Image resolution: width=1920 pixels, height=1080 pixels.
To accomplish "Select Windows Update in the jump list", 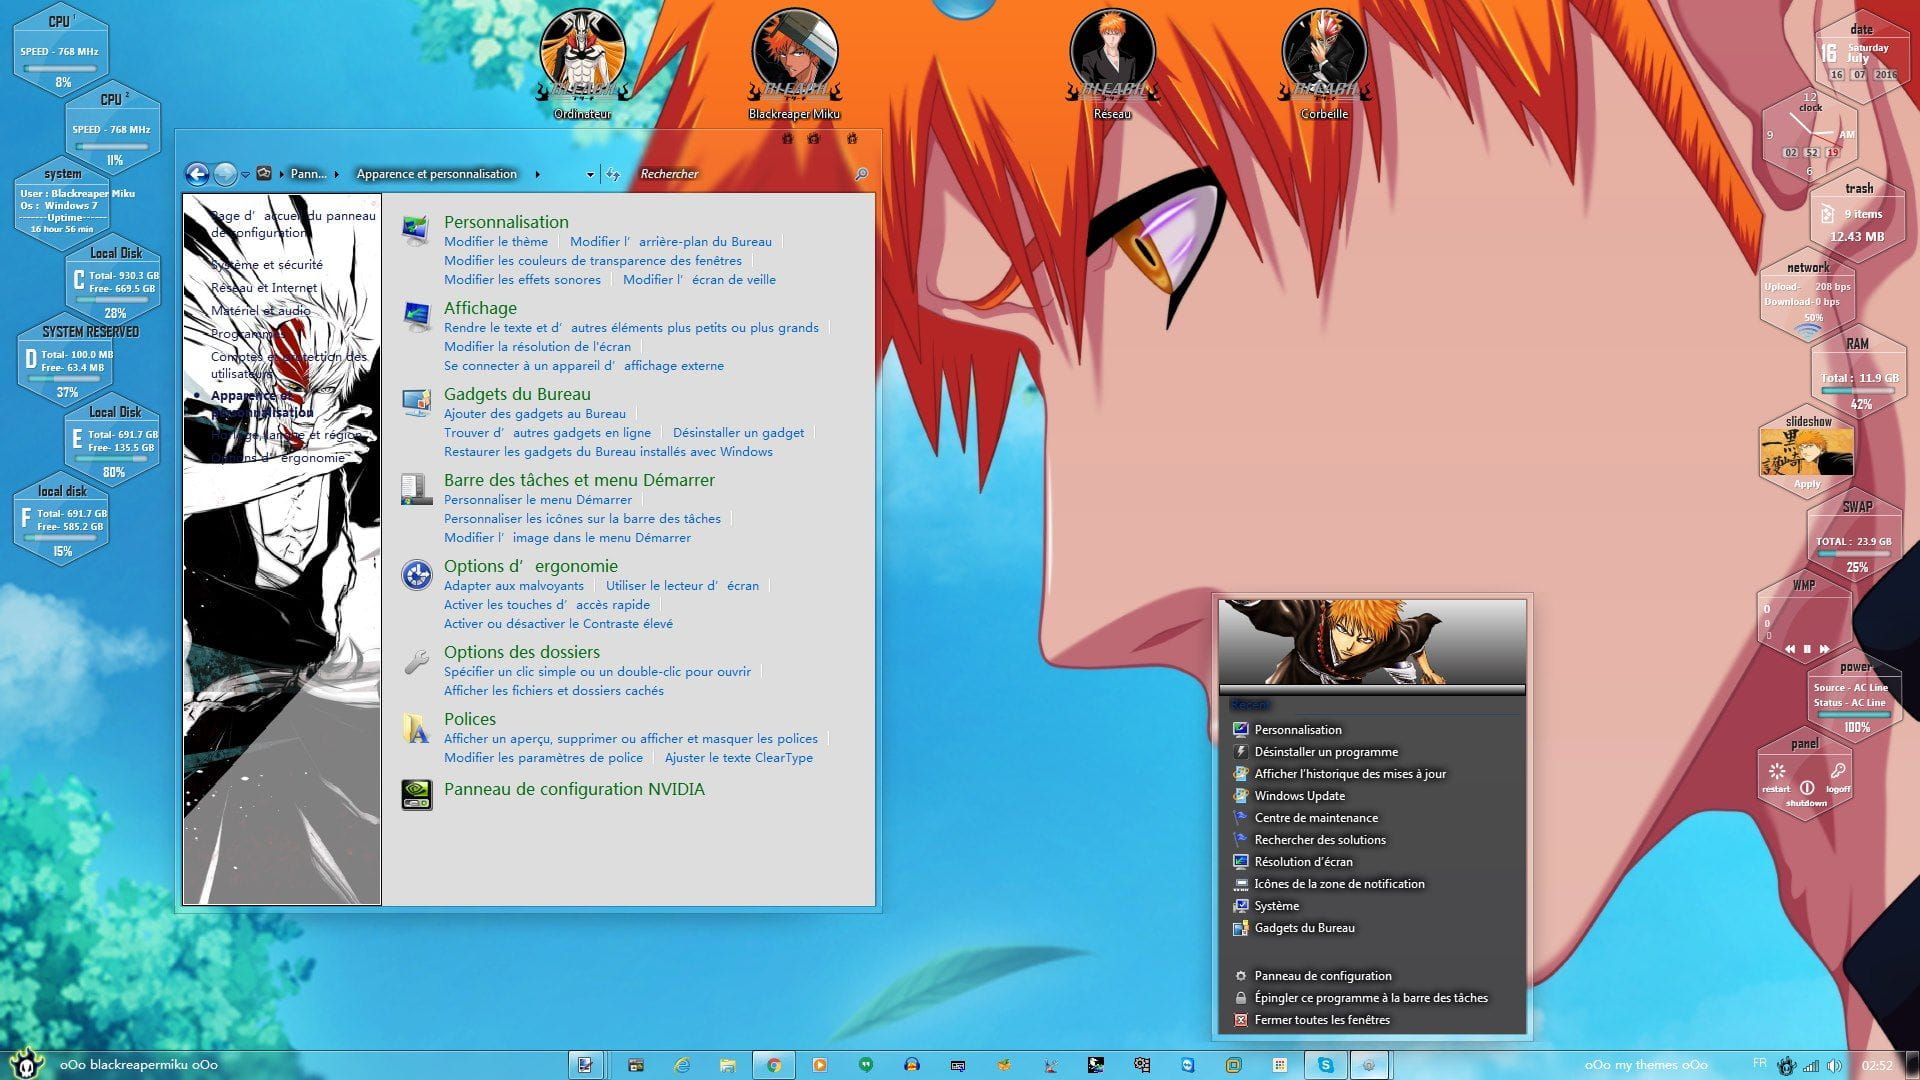I will pyautogui.click(x=1299, y=796).
